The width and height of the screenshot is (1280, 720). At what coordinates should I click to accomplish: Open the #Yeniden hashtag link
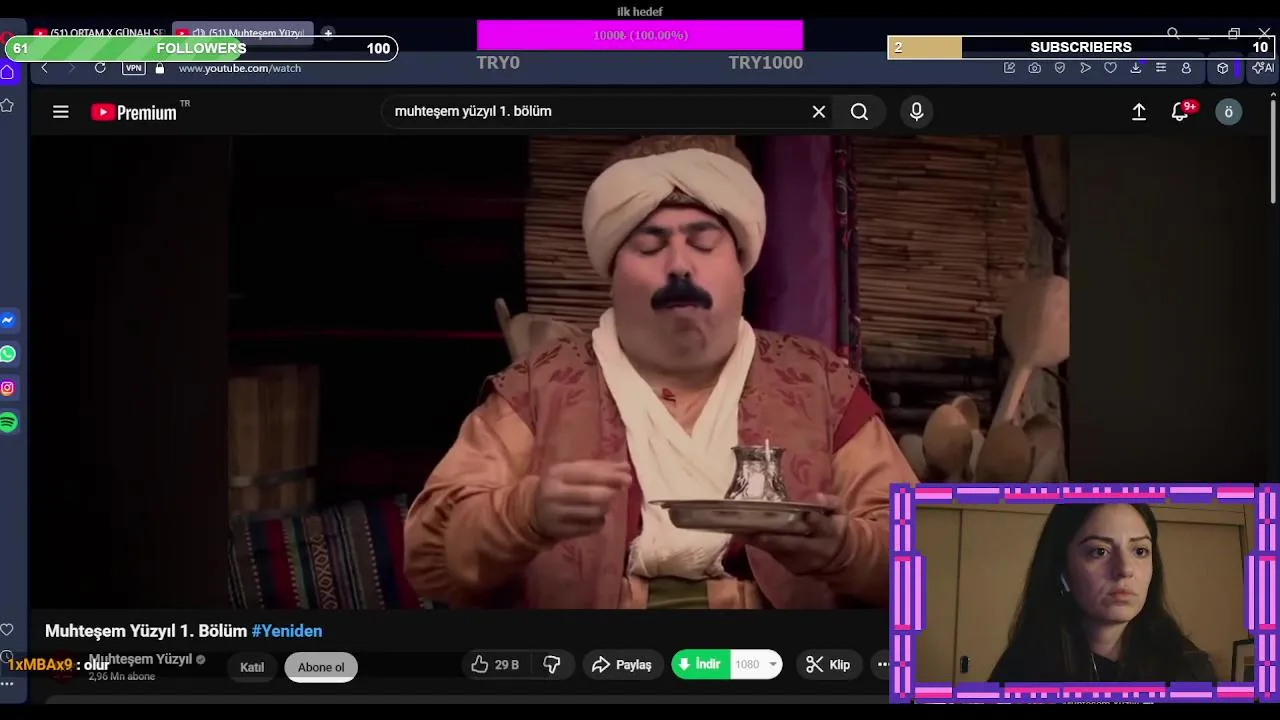click(x=287, y=631)
